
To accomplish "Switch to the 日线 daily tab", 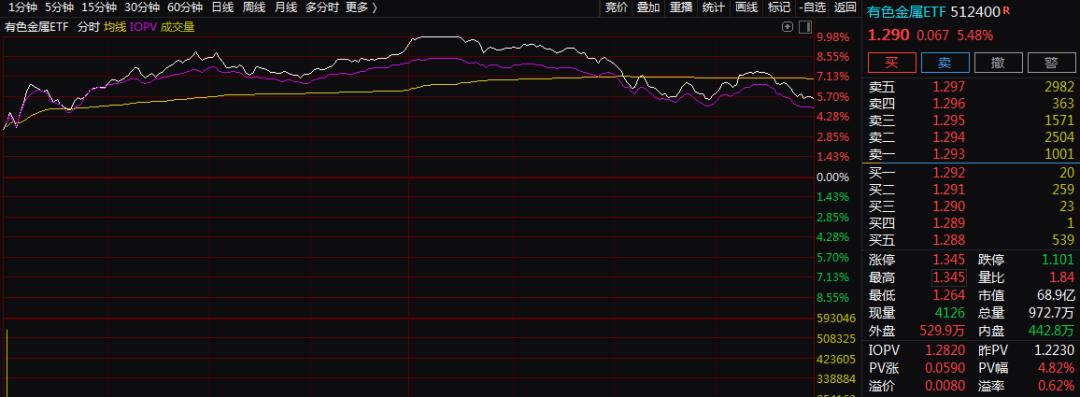I will click(222, 8).
